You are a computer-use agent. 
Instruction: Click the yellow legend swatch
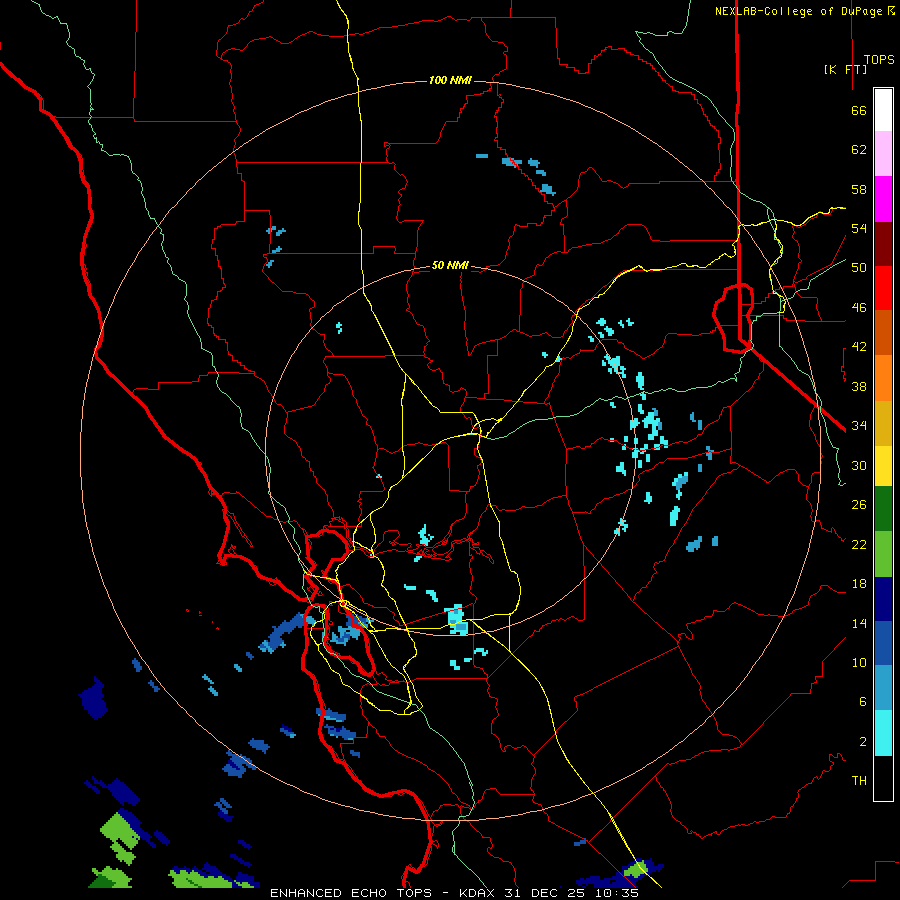pos(883,466)
